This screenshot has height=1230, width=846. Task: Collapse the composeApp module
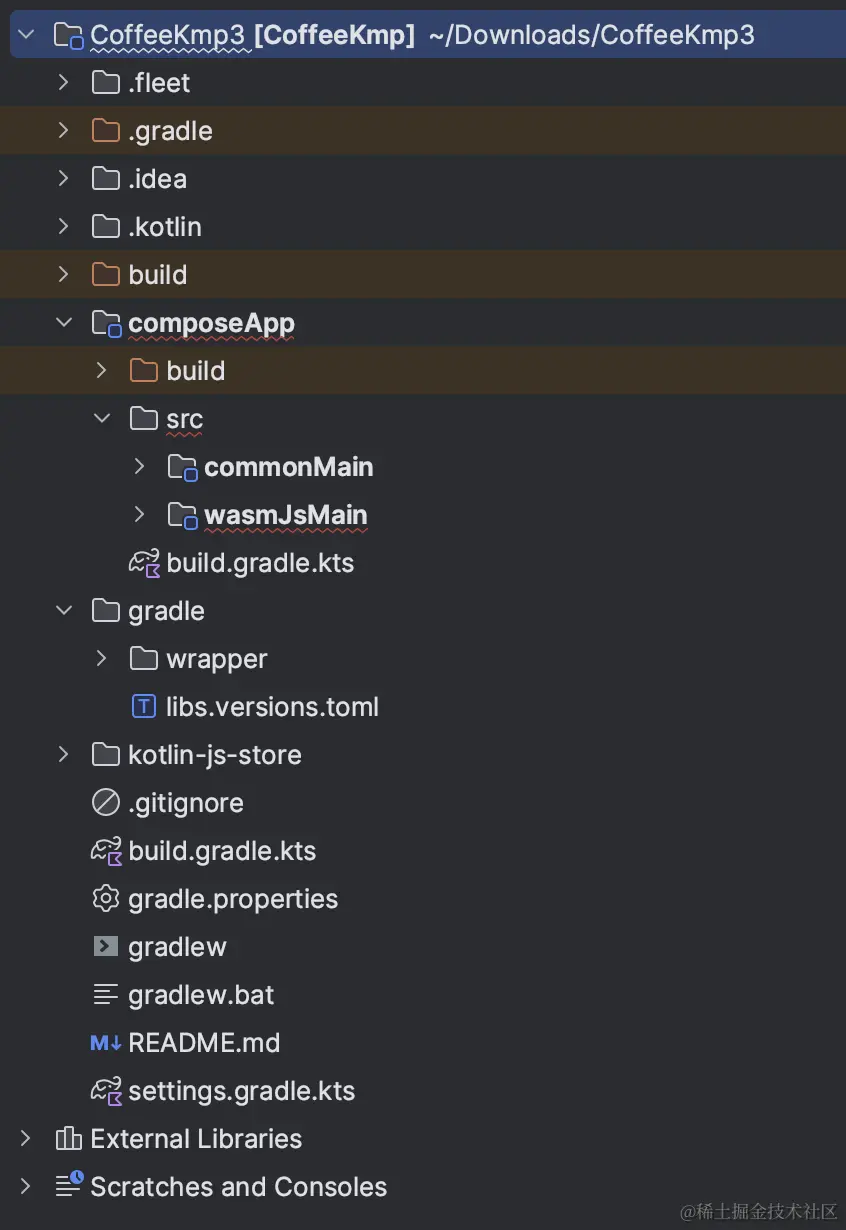[62, 322]
